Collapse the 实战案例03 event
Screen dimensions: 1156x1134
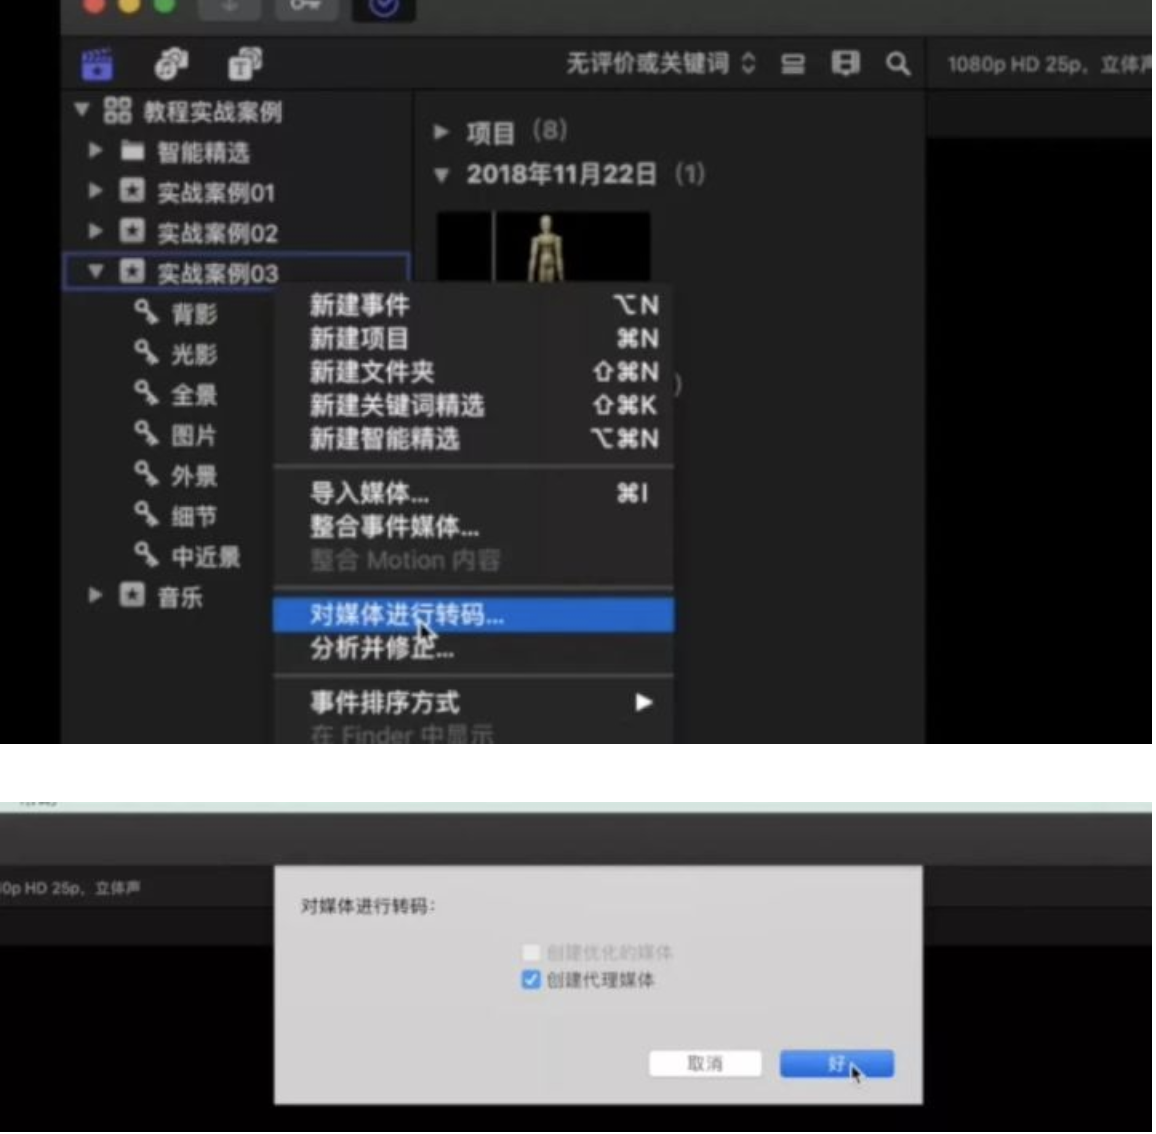96,272
